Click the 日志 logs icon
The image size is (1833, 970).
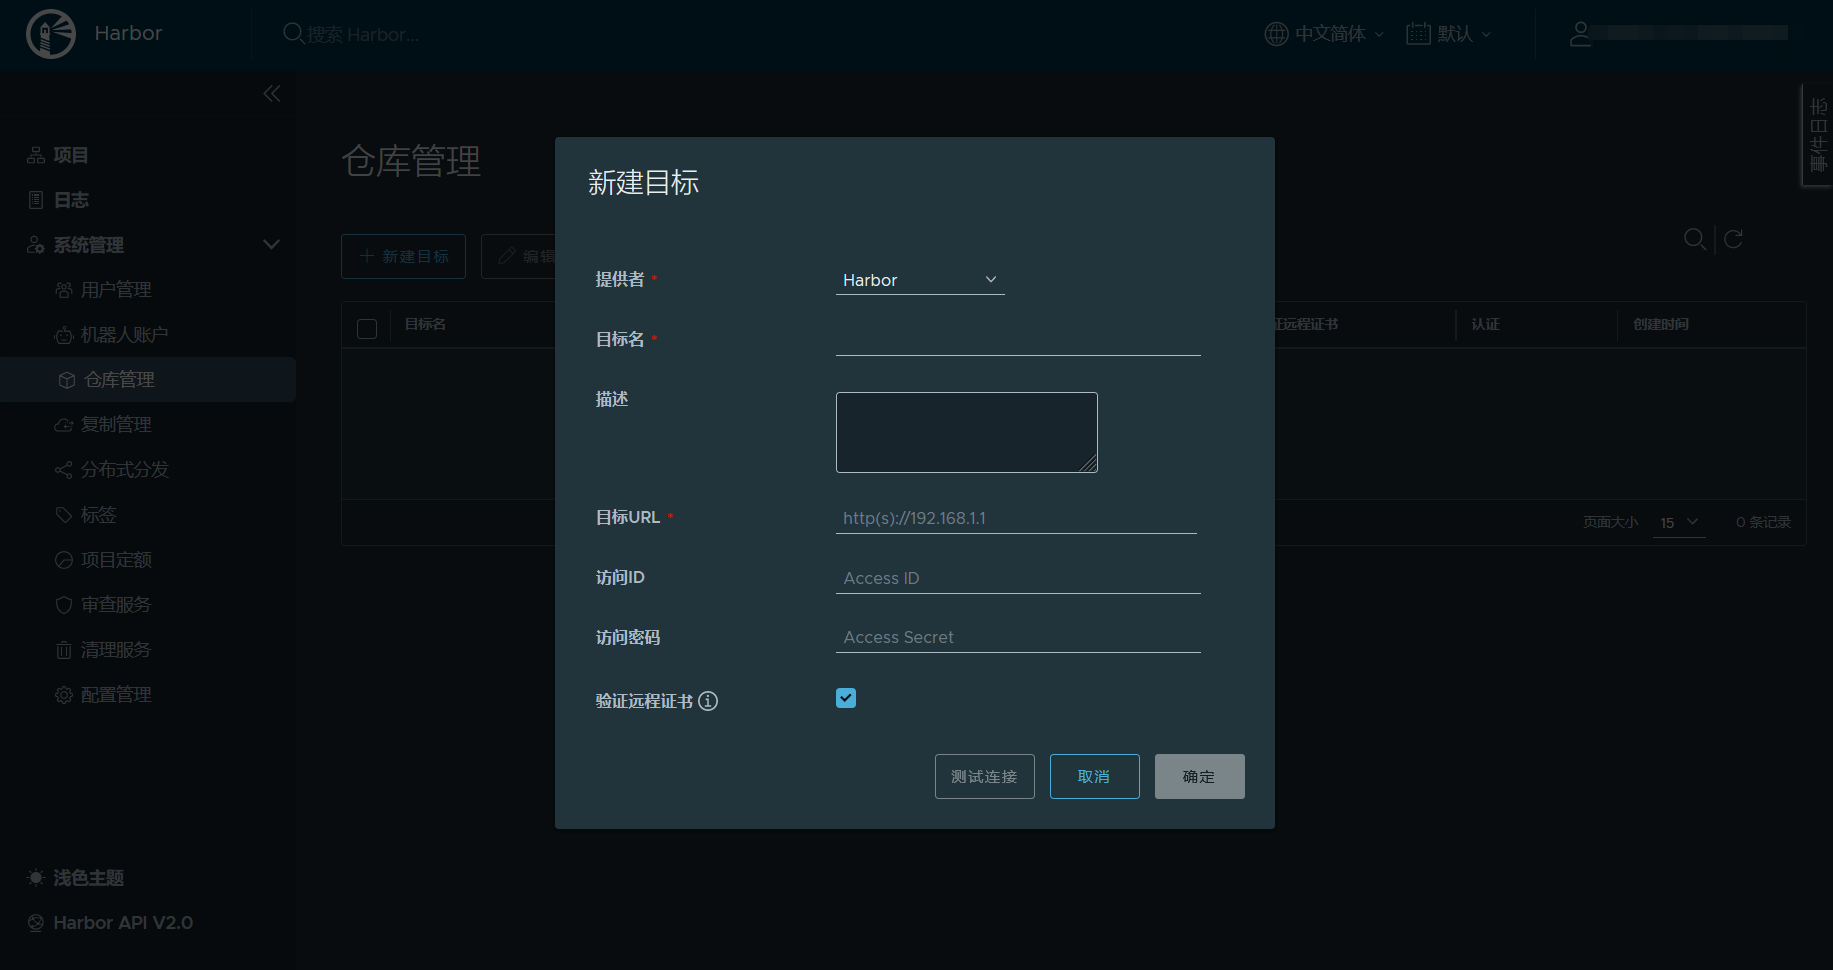(x=36, y=200)
